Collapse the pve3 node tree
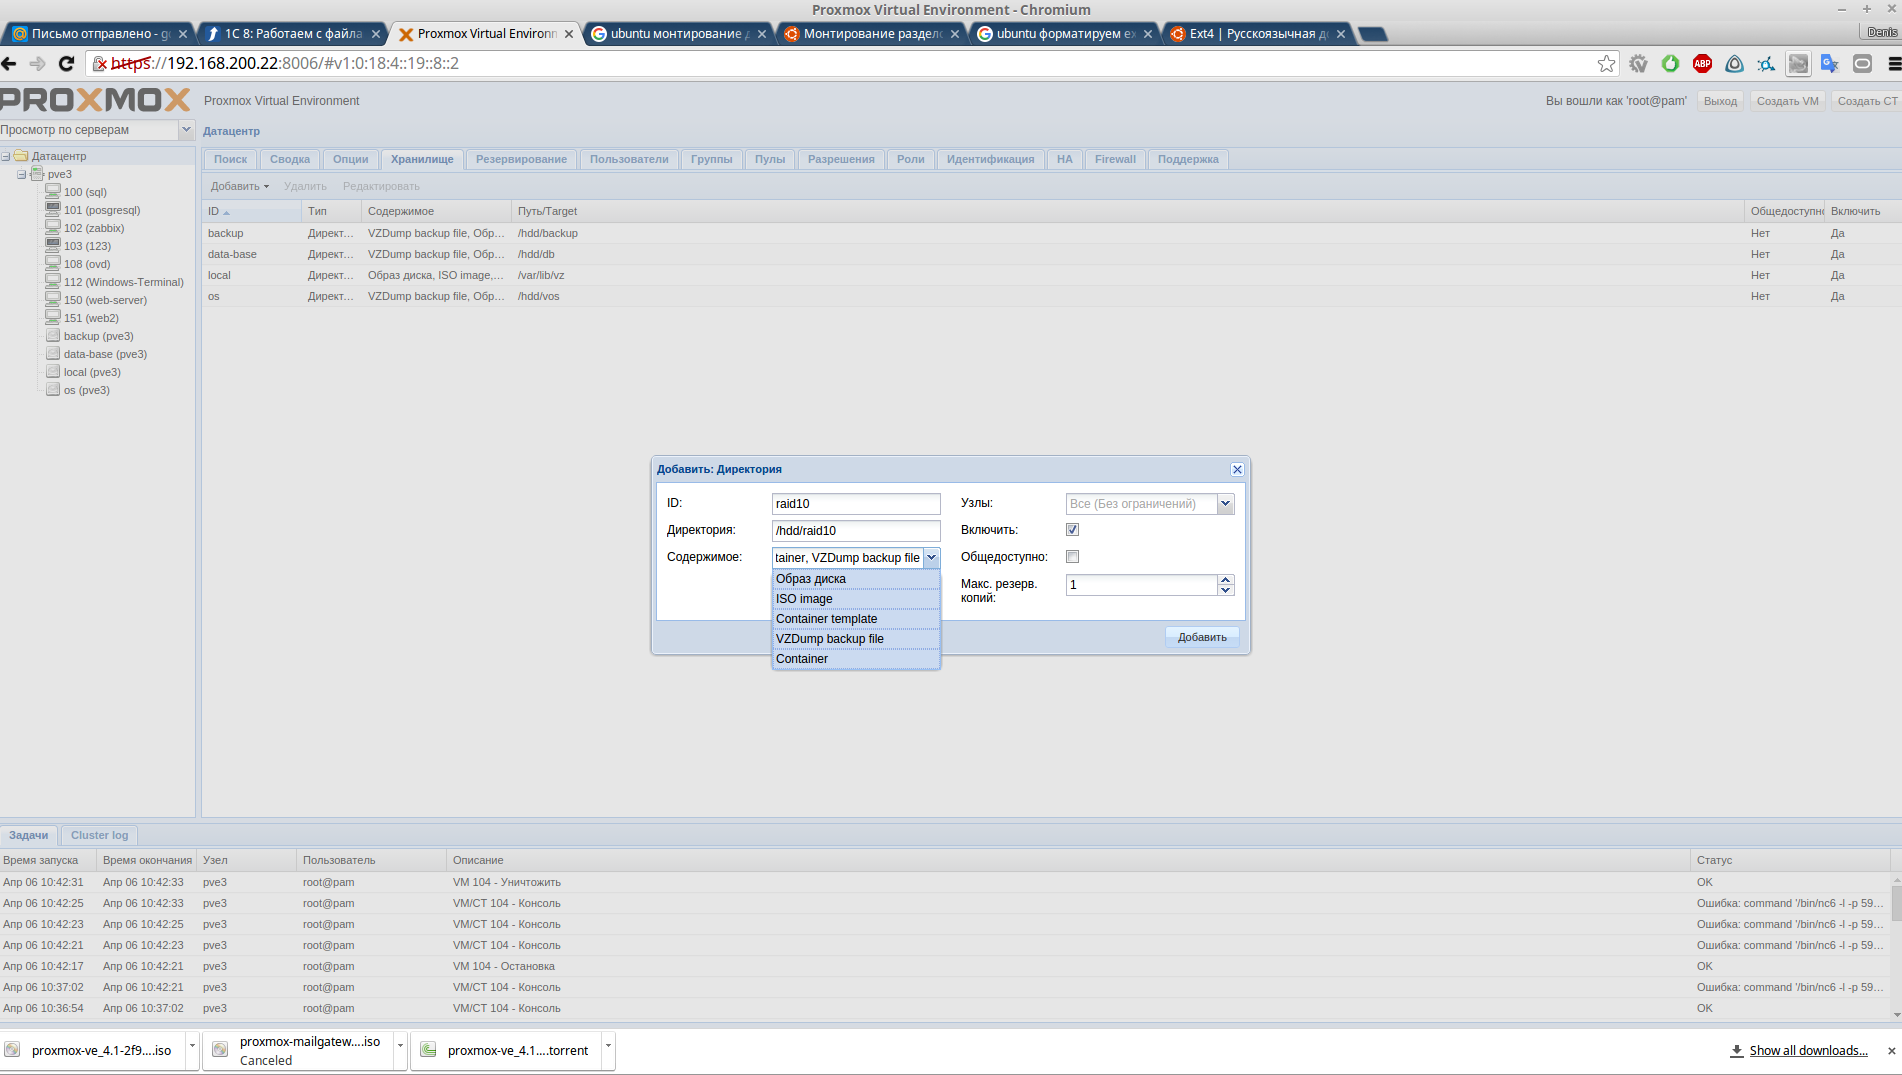The width and height of the screenshot is (1902, 1075). 21,174
